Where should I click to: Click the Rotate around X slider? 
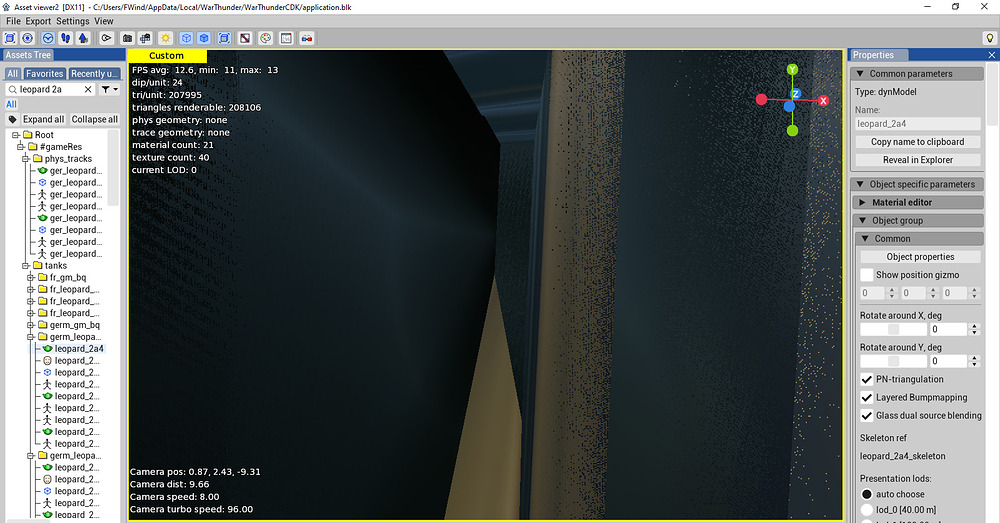(x=893, y=329)
